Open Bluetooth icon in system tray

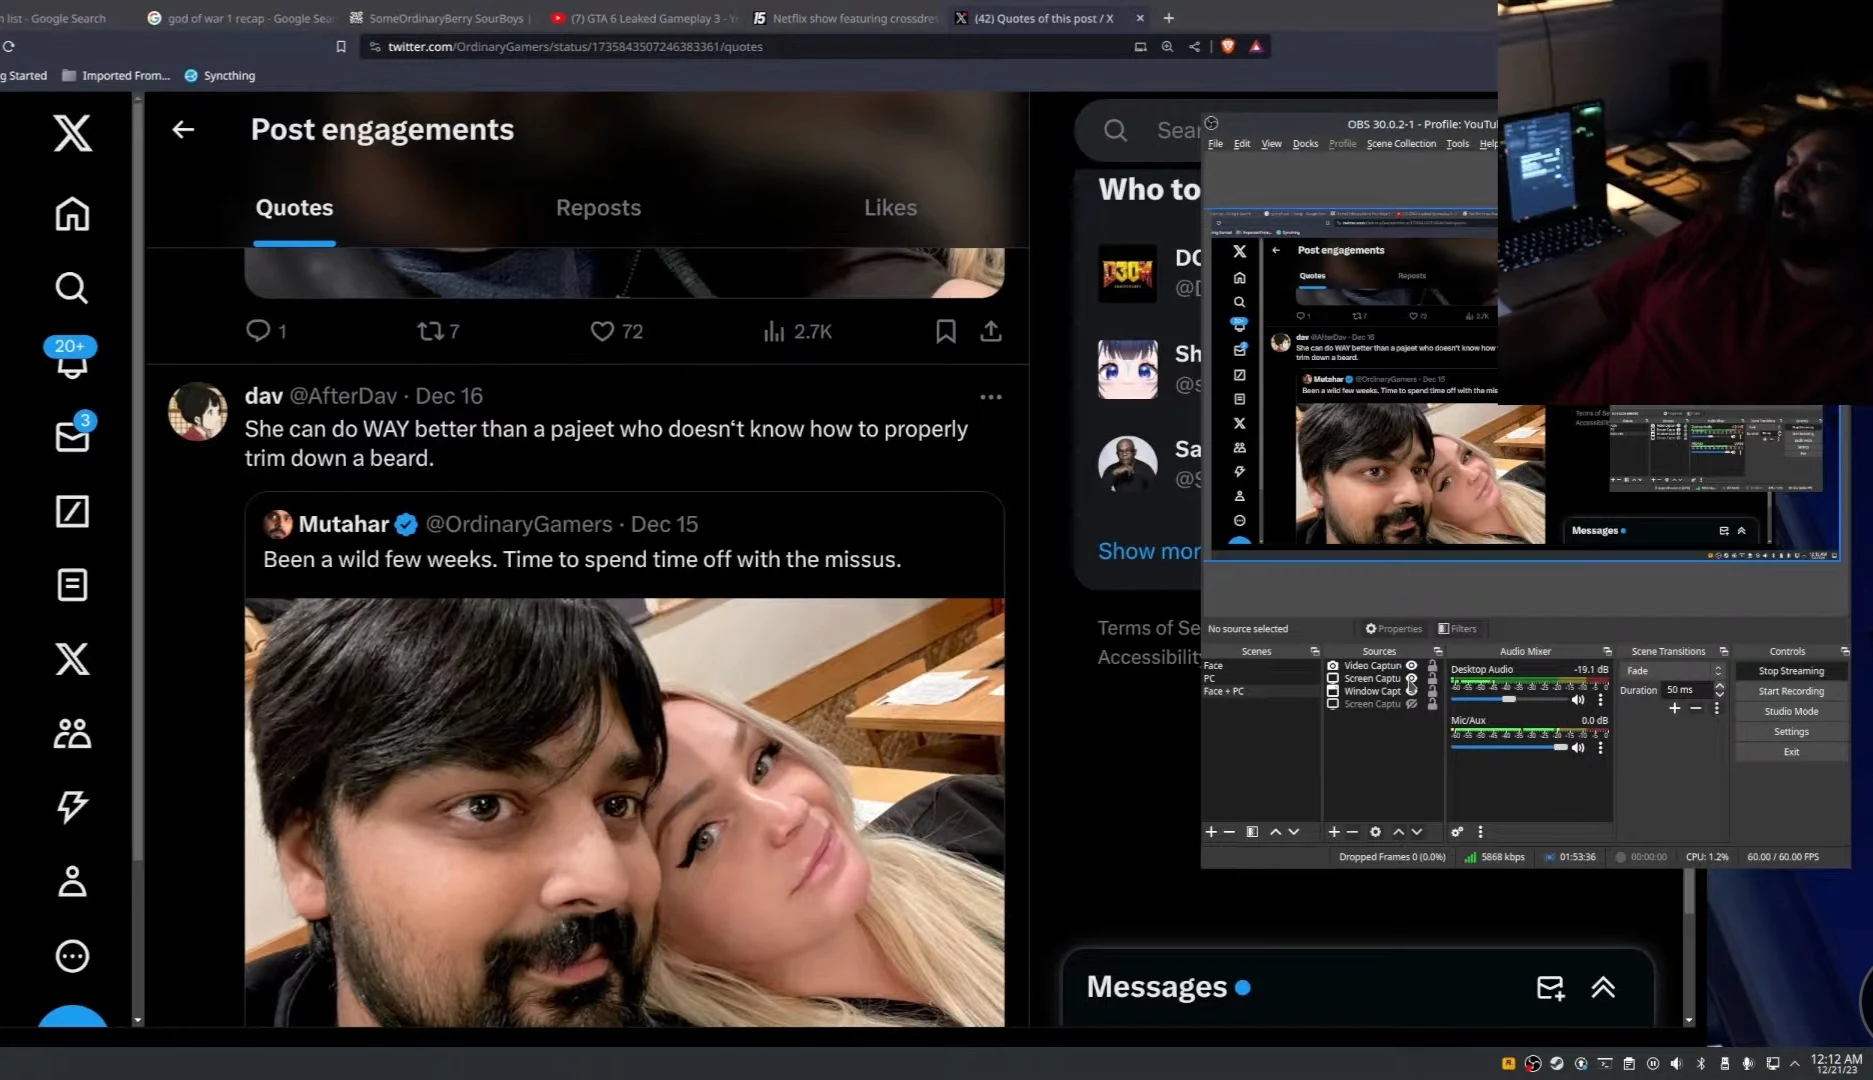1701,1063
